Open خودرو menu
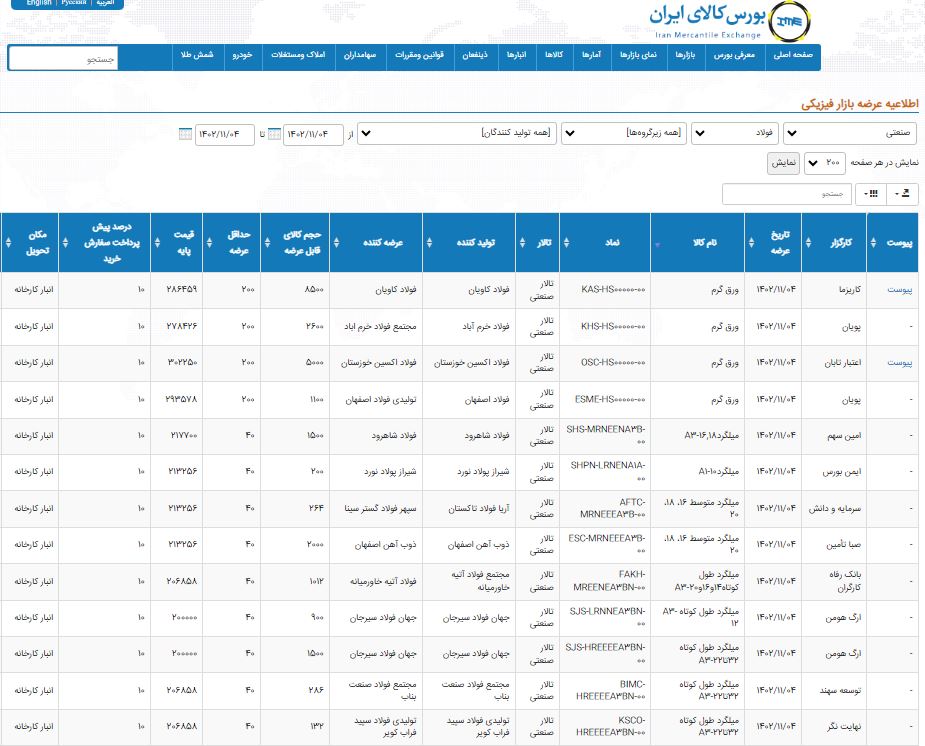 tap(242, 55)
